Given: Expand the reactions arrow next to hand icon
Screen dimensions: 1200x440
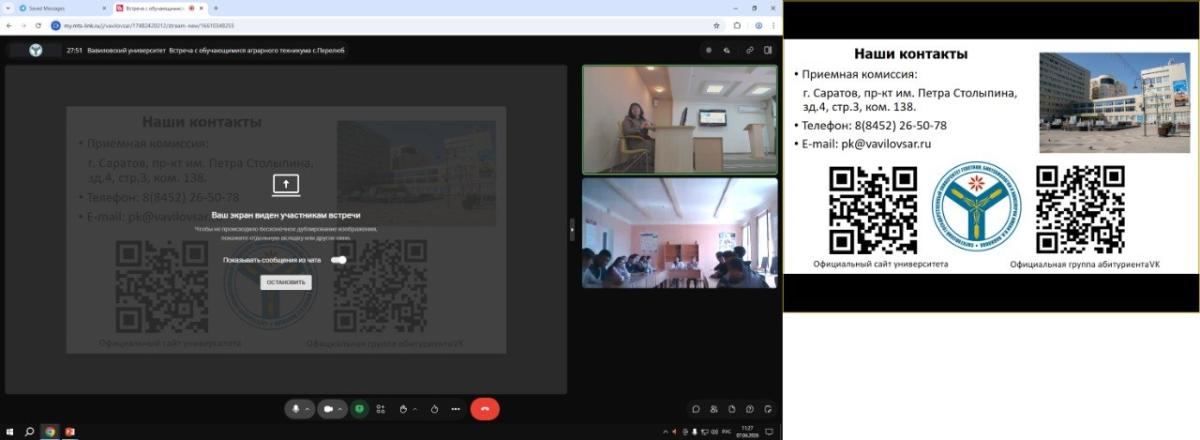Looking at the screenshot, I should (x=415, y=409).
